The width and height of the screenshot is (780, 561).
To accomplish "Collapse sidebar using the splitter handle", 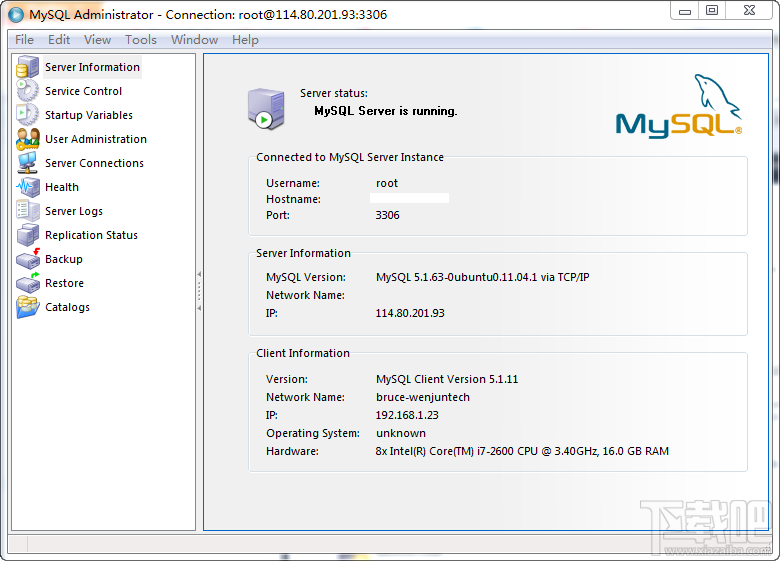I will pyautogui.click(x=199, y=291).
